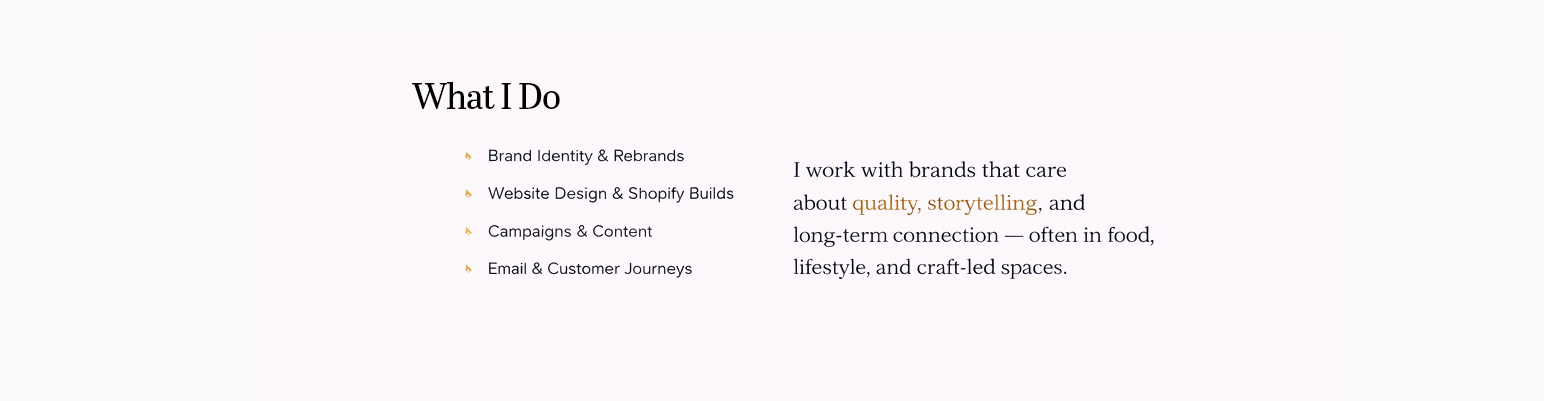Click the word "Shopify" in the services list
1544x401 pixels.
tap(656, 193)
